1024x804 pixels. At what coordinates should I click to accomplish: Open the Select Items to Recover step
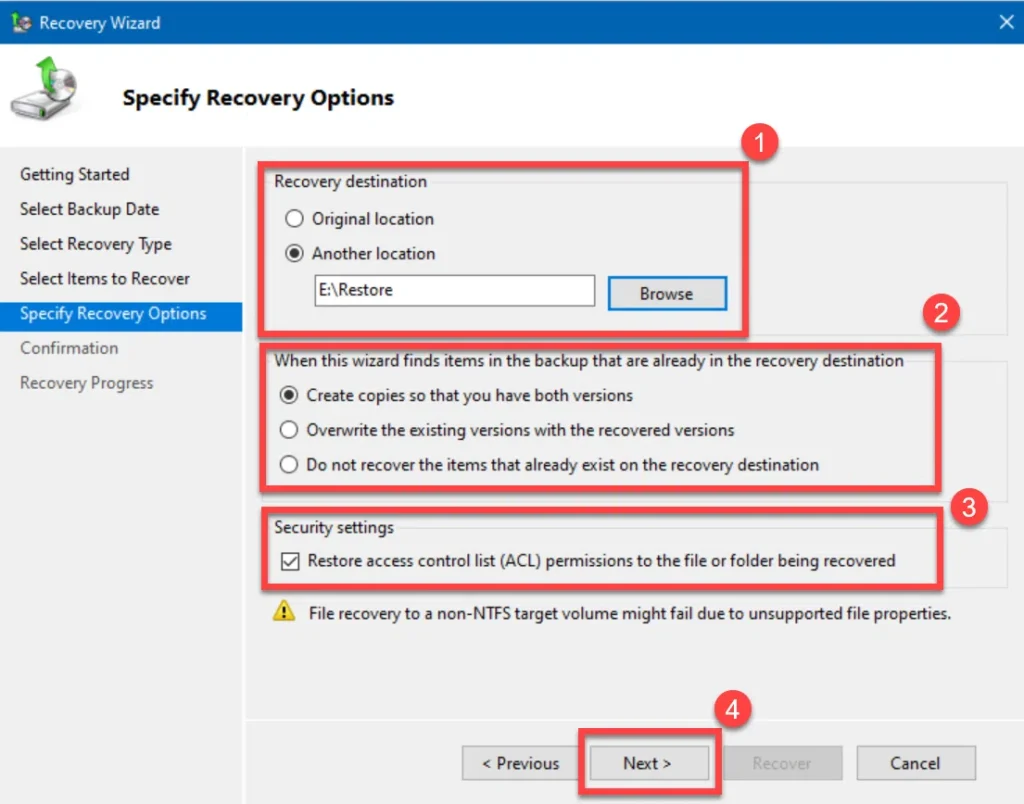[x=104, y=278]
